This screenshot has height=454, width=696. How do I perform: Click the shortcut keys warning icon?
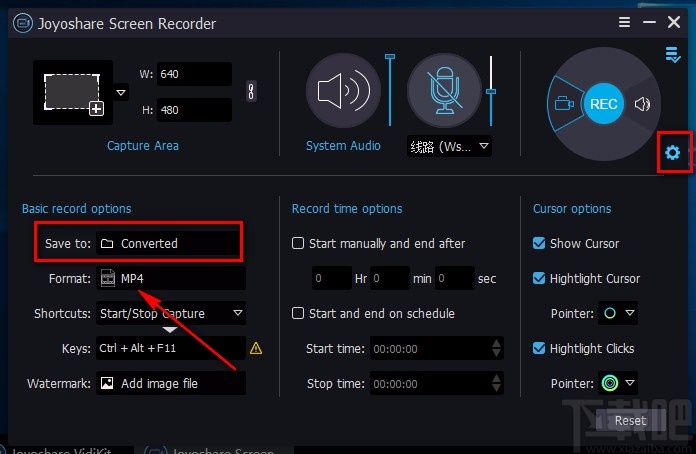click(x=256, y=348)
